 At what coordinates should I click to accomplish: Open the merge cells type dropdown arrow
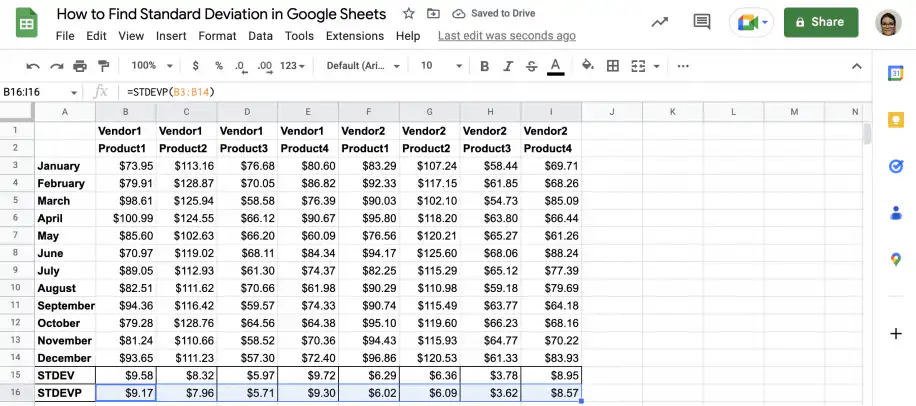click(657, 66)
